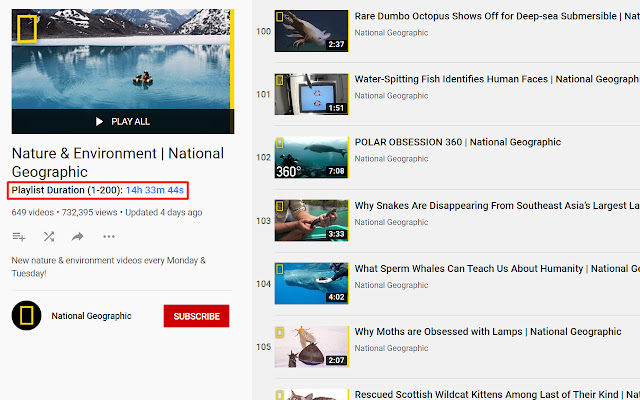
Task: Click the channel name under the Moths video
Action: [x=391, y=348]
